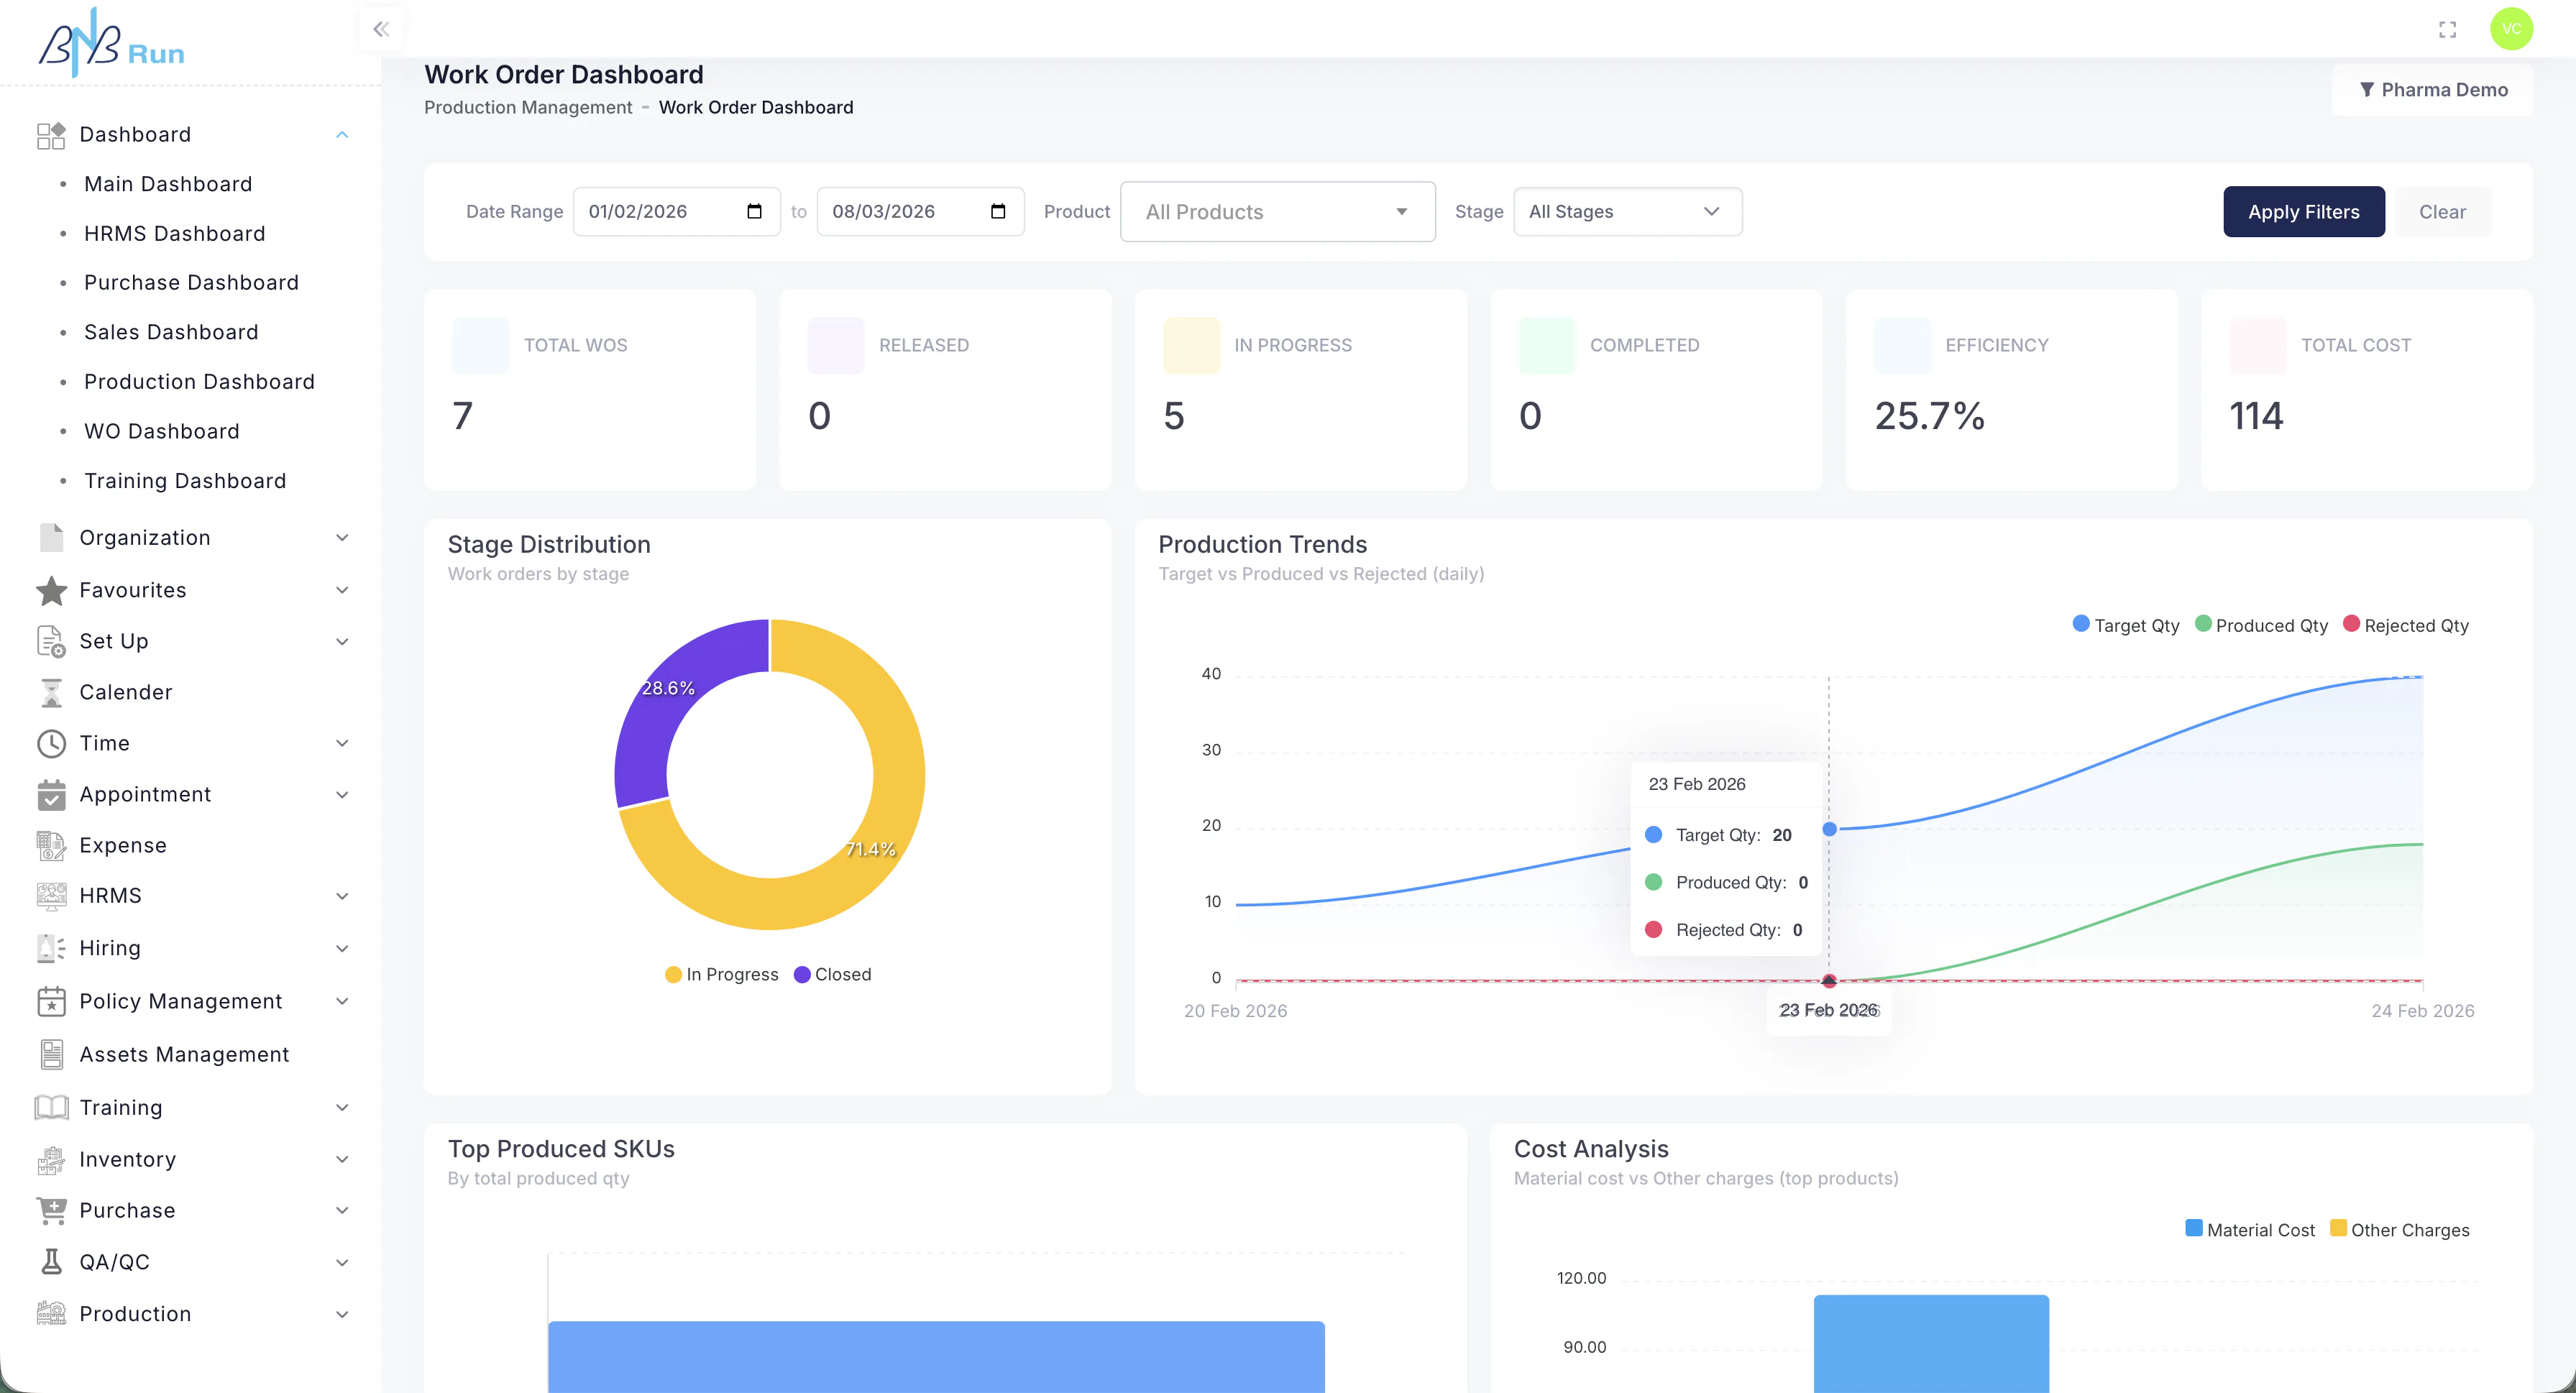This screenshot has height=1393, width=2576.
Task: Collapse the Dashboard menu chevron
Action: [x=342, y=135]
